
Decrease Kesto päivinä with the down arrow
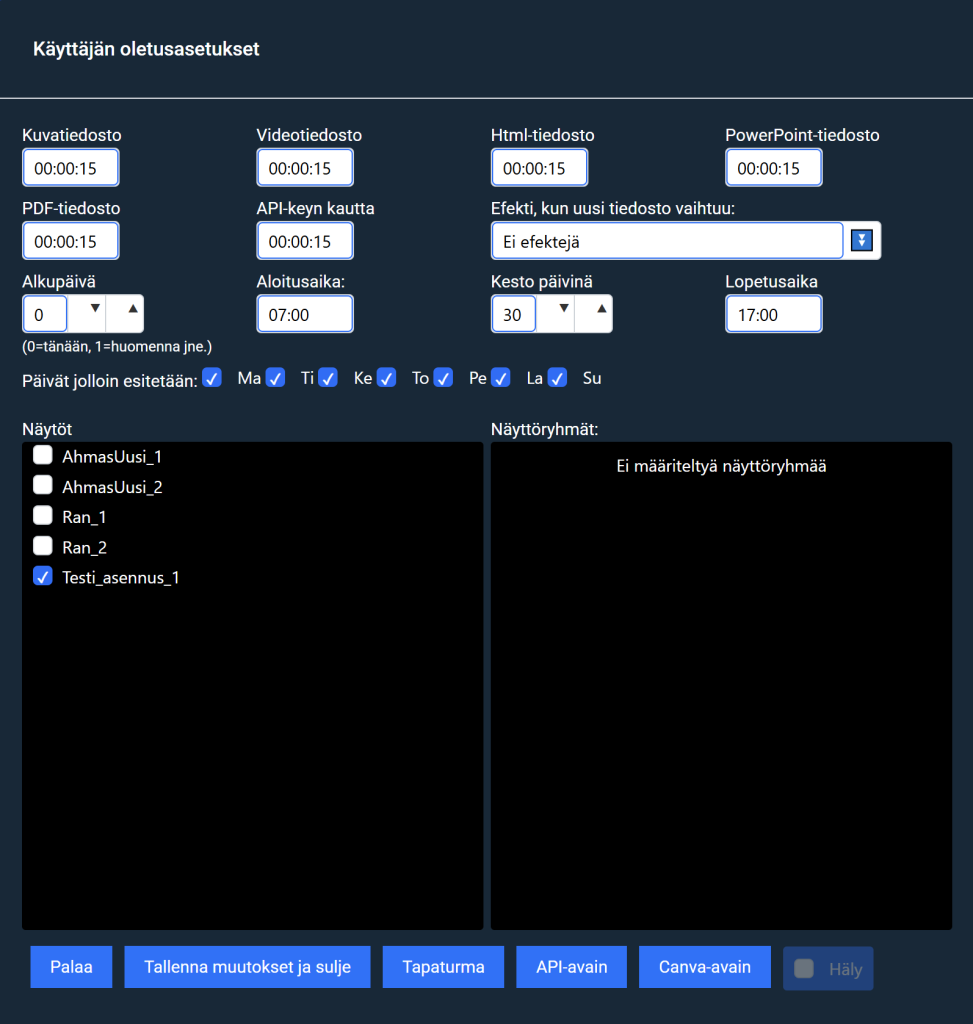coord(563,310)
